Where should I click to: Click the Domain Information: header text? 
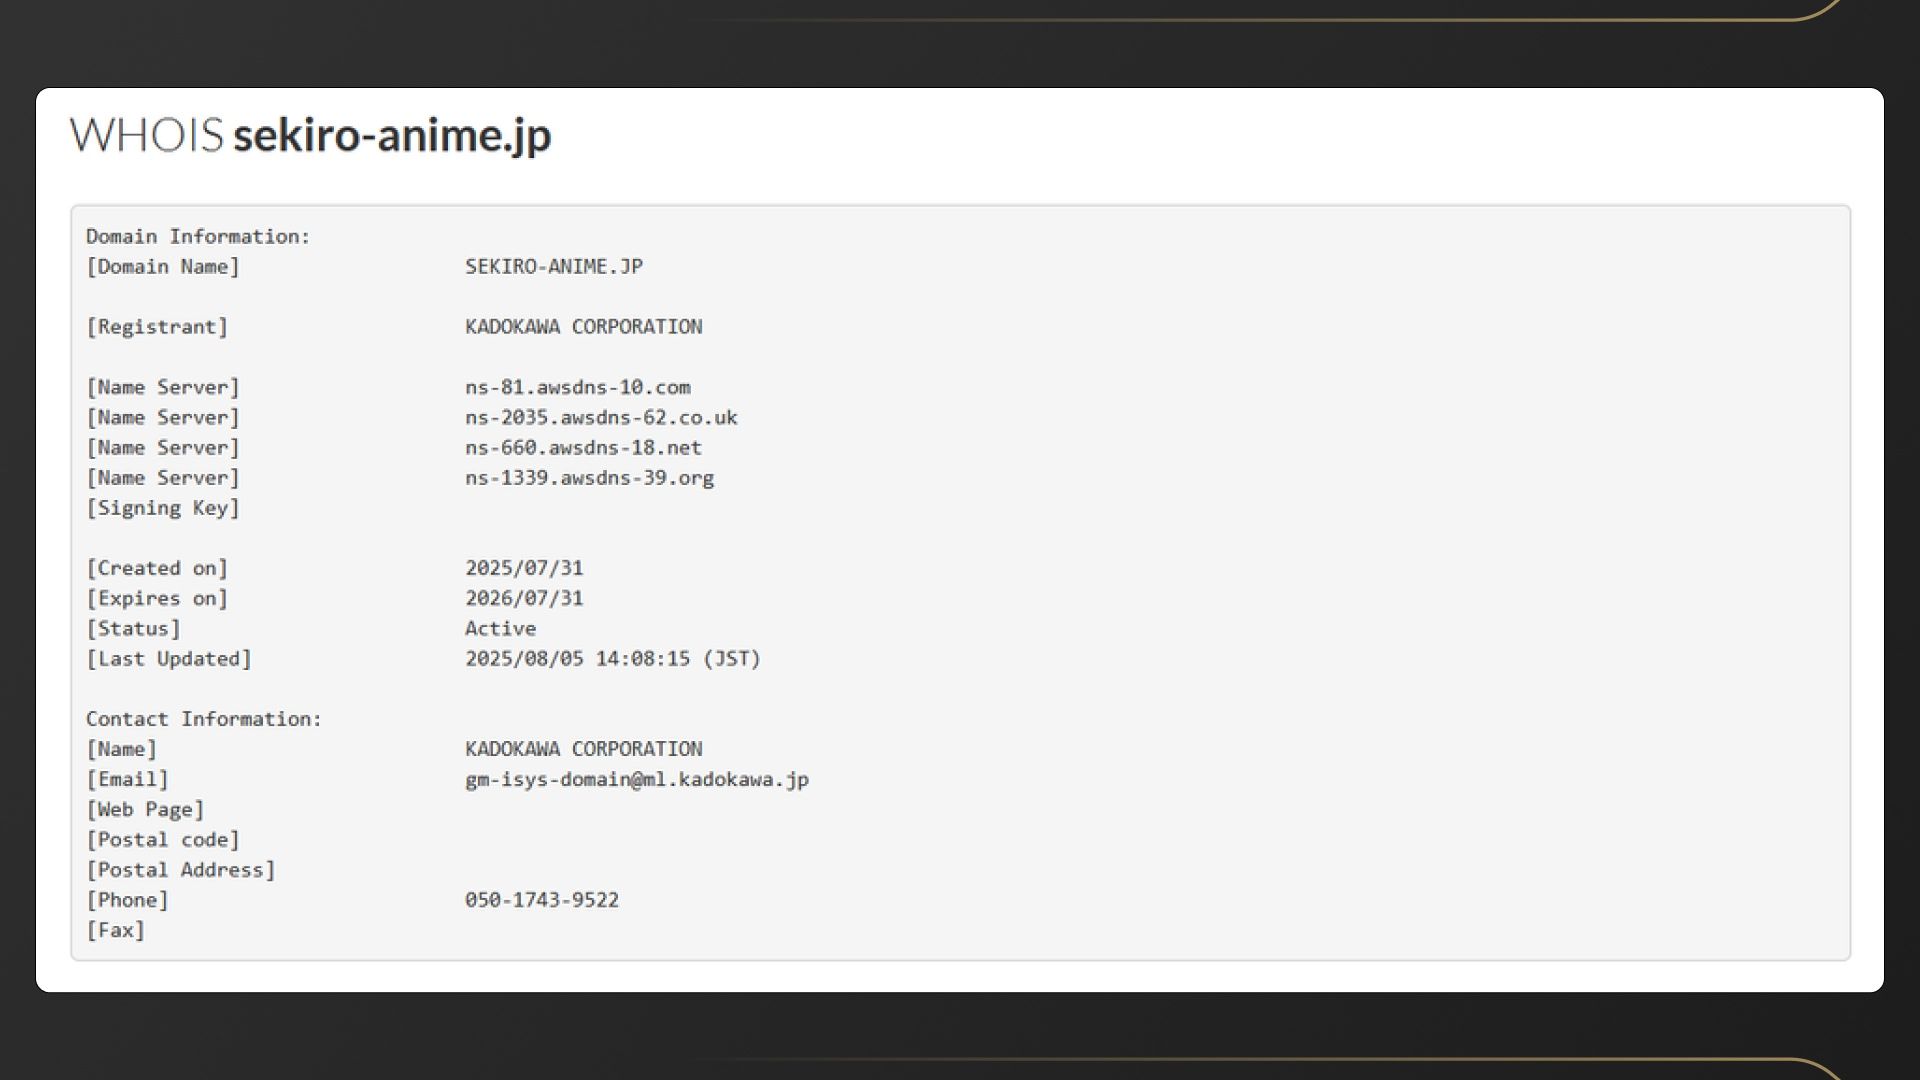pyautogui.click(x=198, y=237)
